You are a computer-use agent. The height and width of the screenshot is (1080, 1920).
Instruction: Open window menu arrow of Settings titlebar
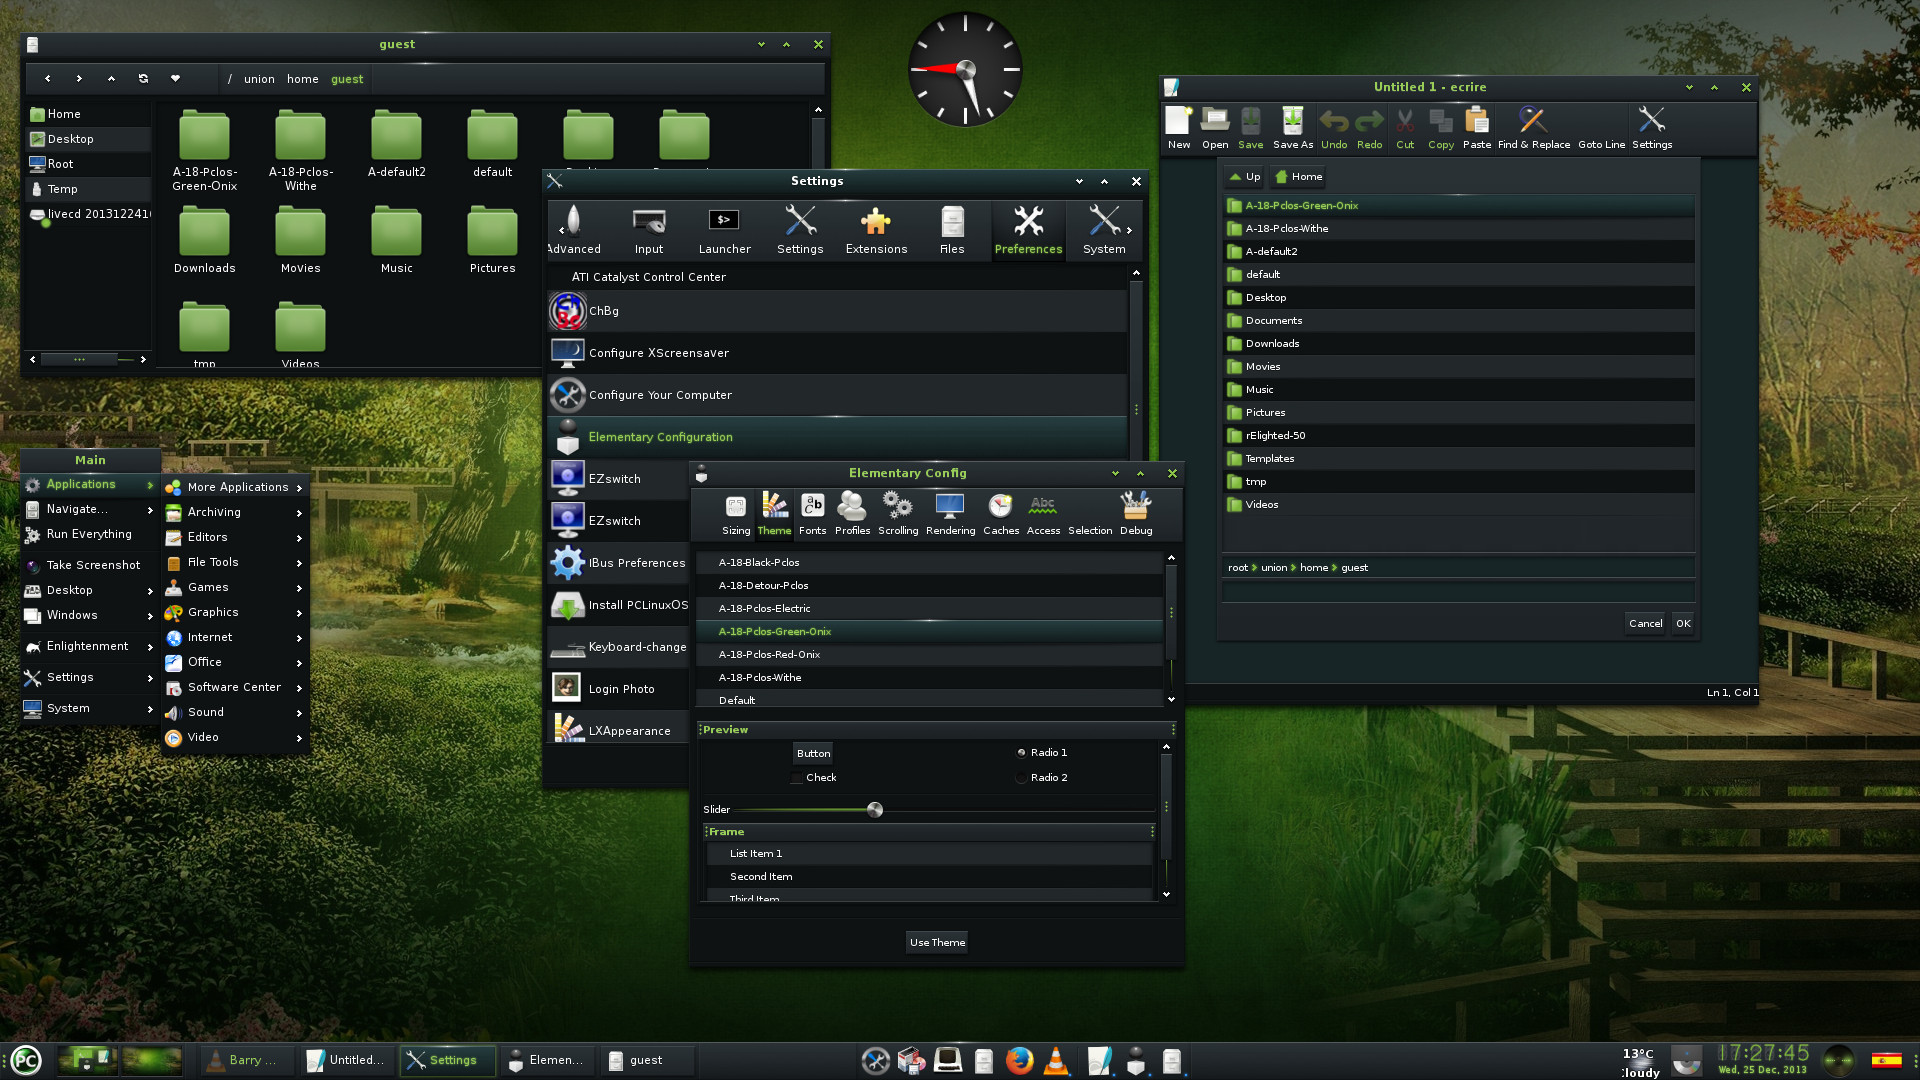pos(1079,182)
